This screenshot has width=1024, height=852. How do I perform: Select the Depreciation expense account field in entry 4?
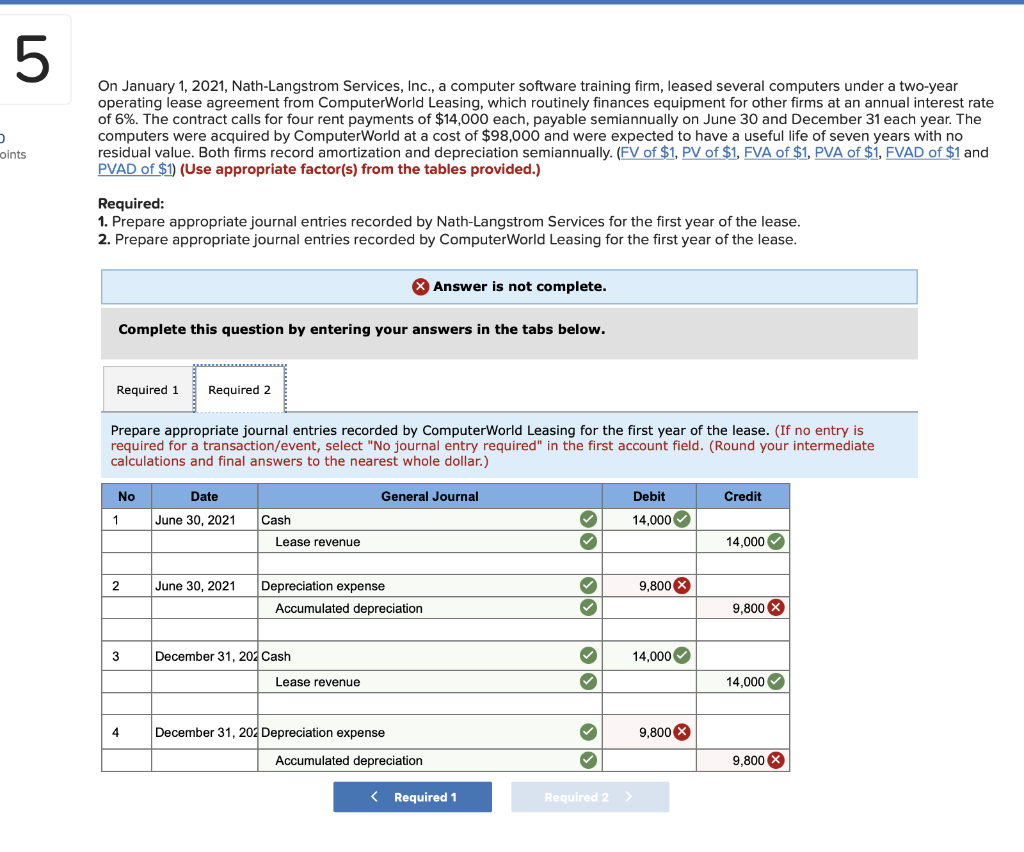pyautogui.click(x=430, y=733)
